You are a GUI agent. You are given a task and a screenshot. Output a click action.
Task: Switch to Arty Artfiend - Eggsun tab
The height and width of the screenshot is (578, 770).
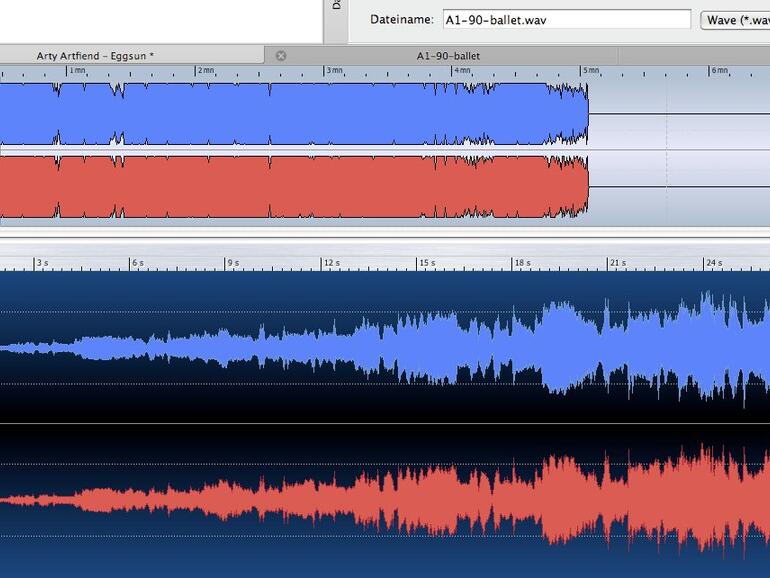click(95, 56)
